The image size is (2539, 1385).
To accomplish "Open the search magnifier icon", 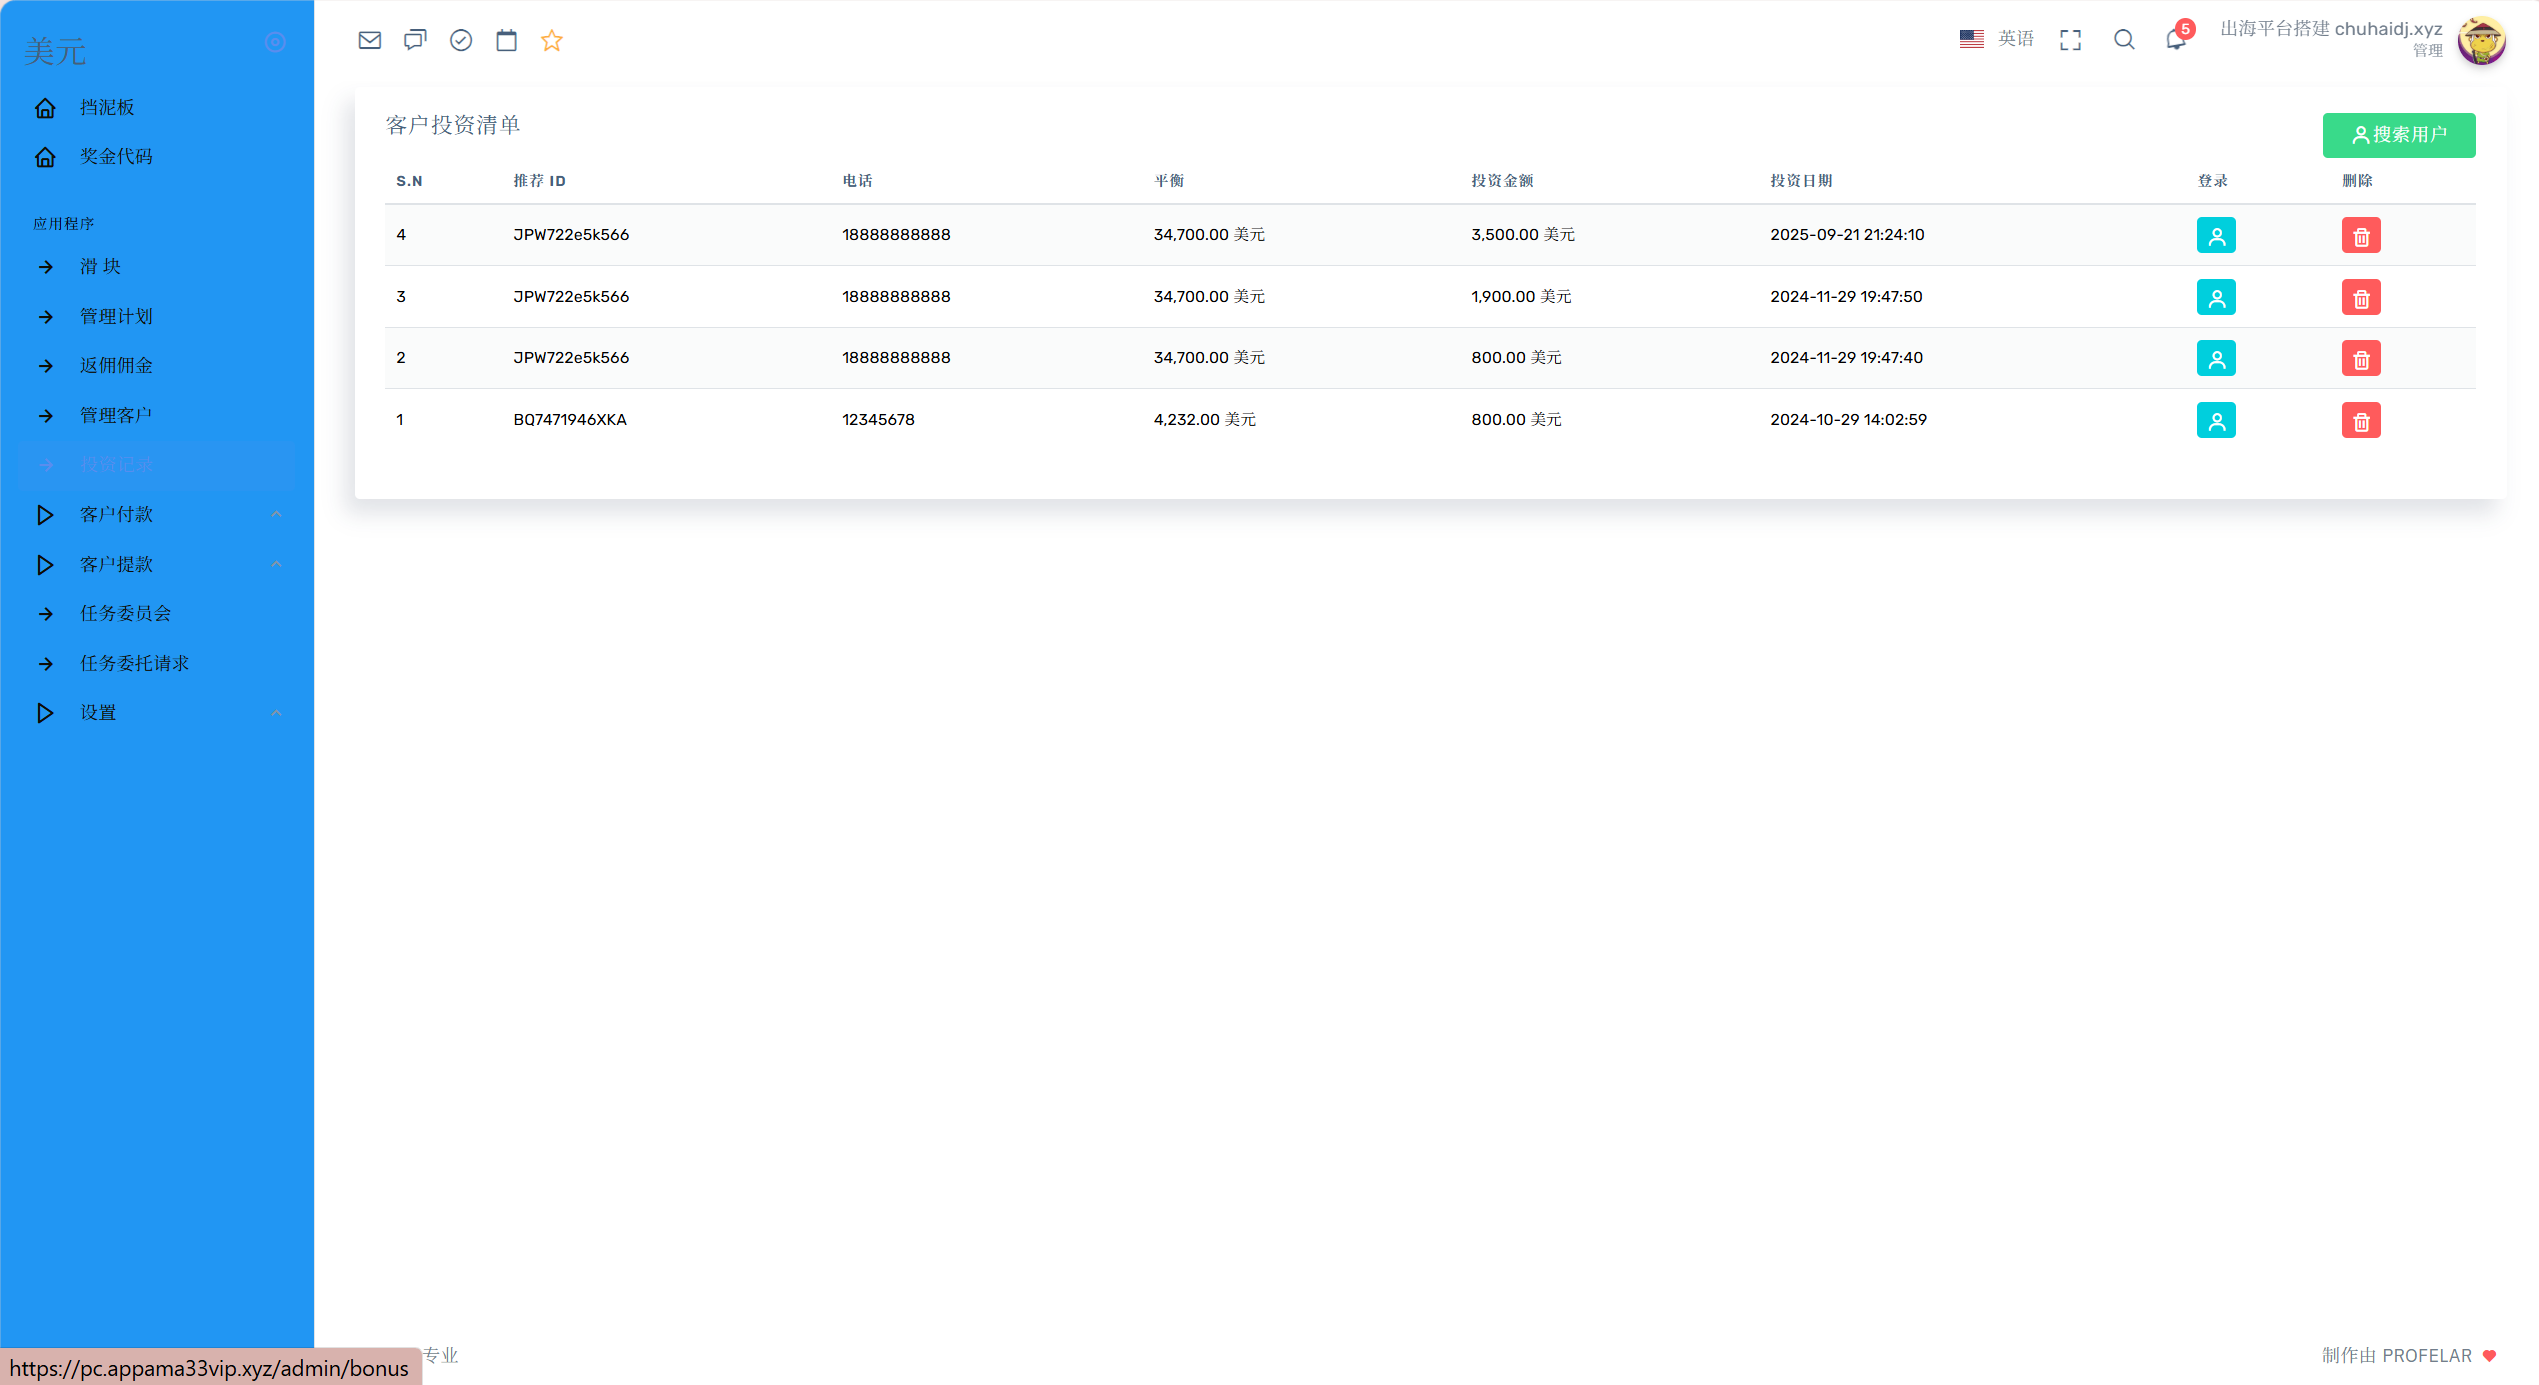I will (2124, 40).
